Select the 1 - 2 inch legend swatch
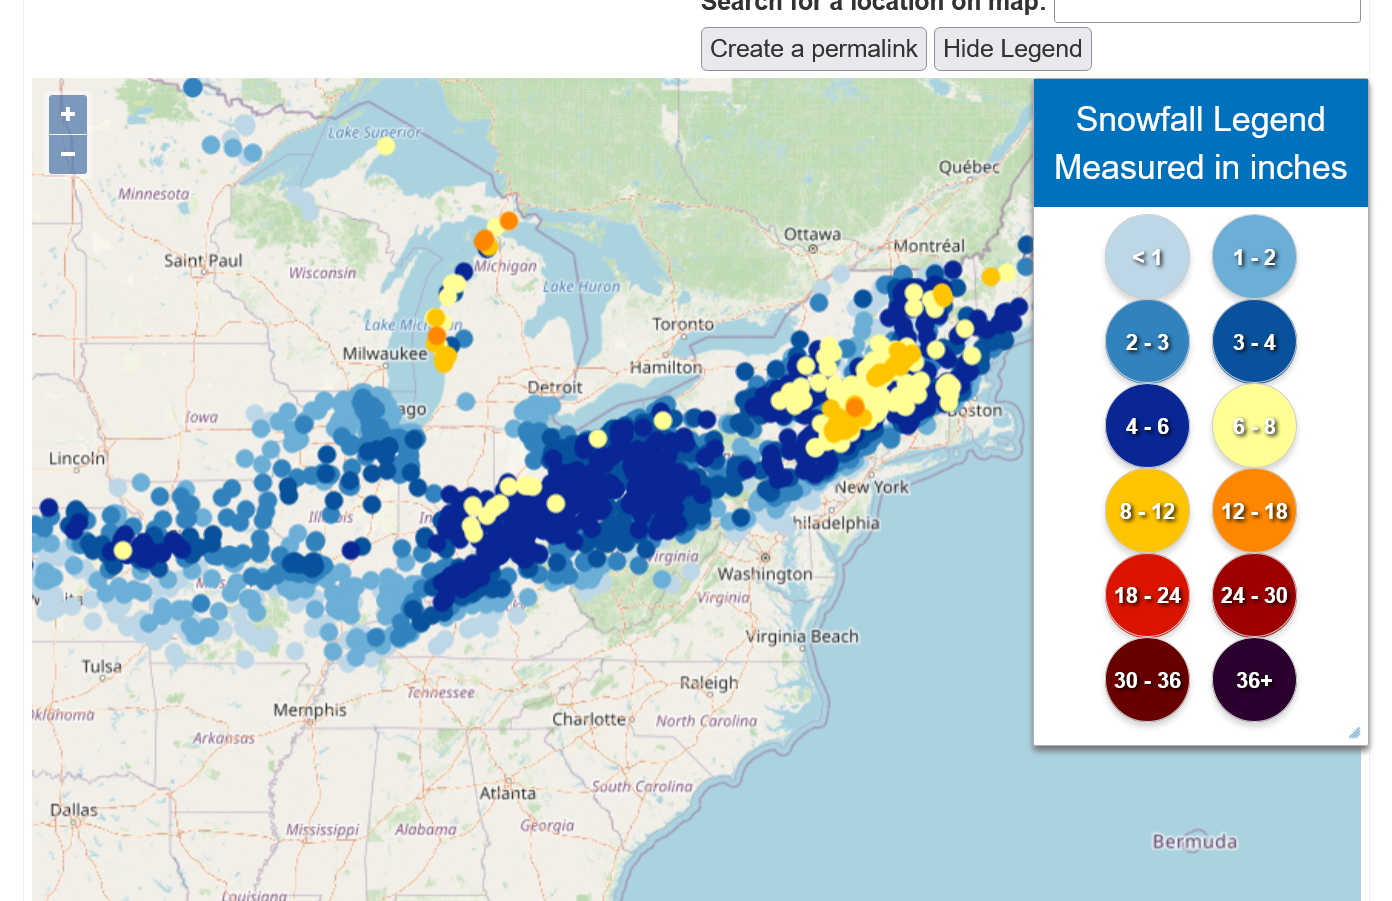The image size is (1392, 901). point(1254,257)
